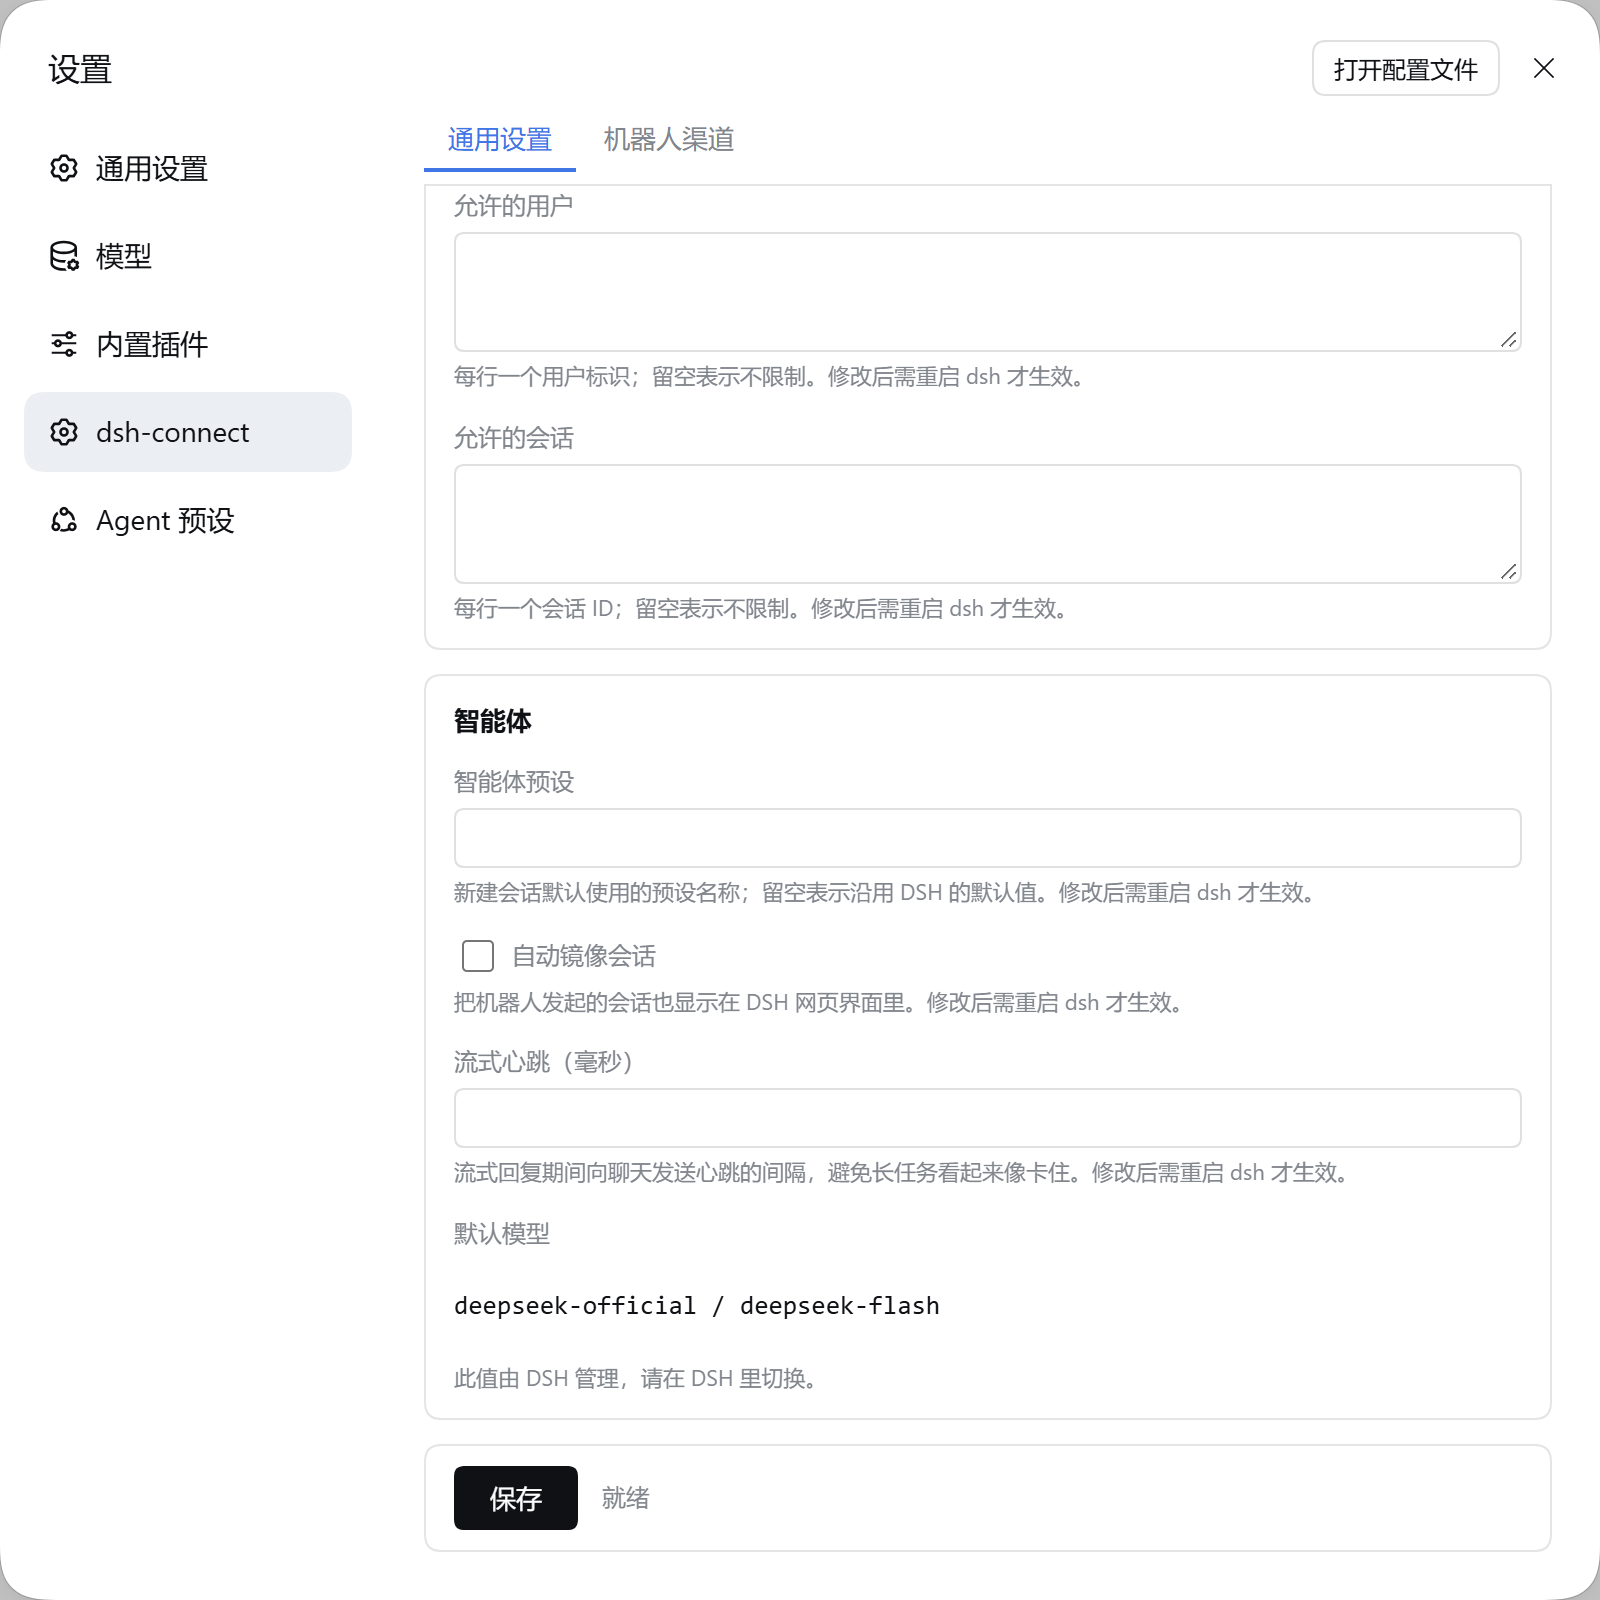
Task: Close the settings dialog with the X
Action: 1544,68
